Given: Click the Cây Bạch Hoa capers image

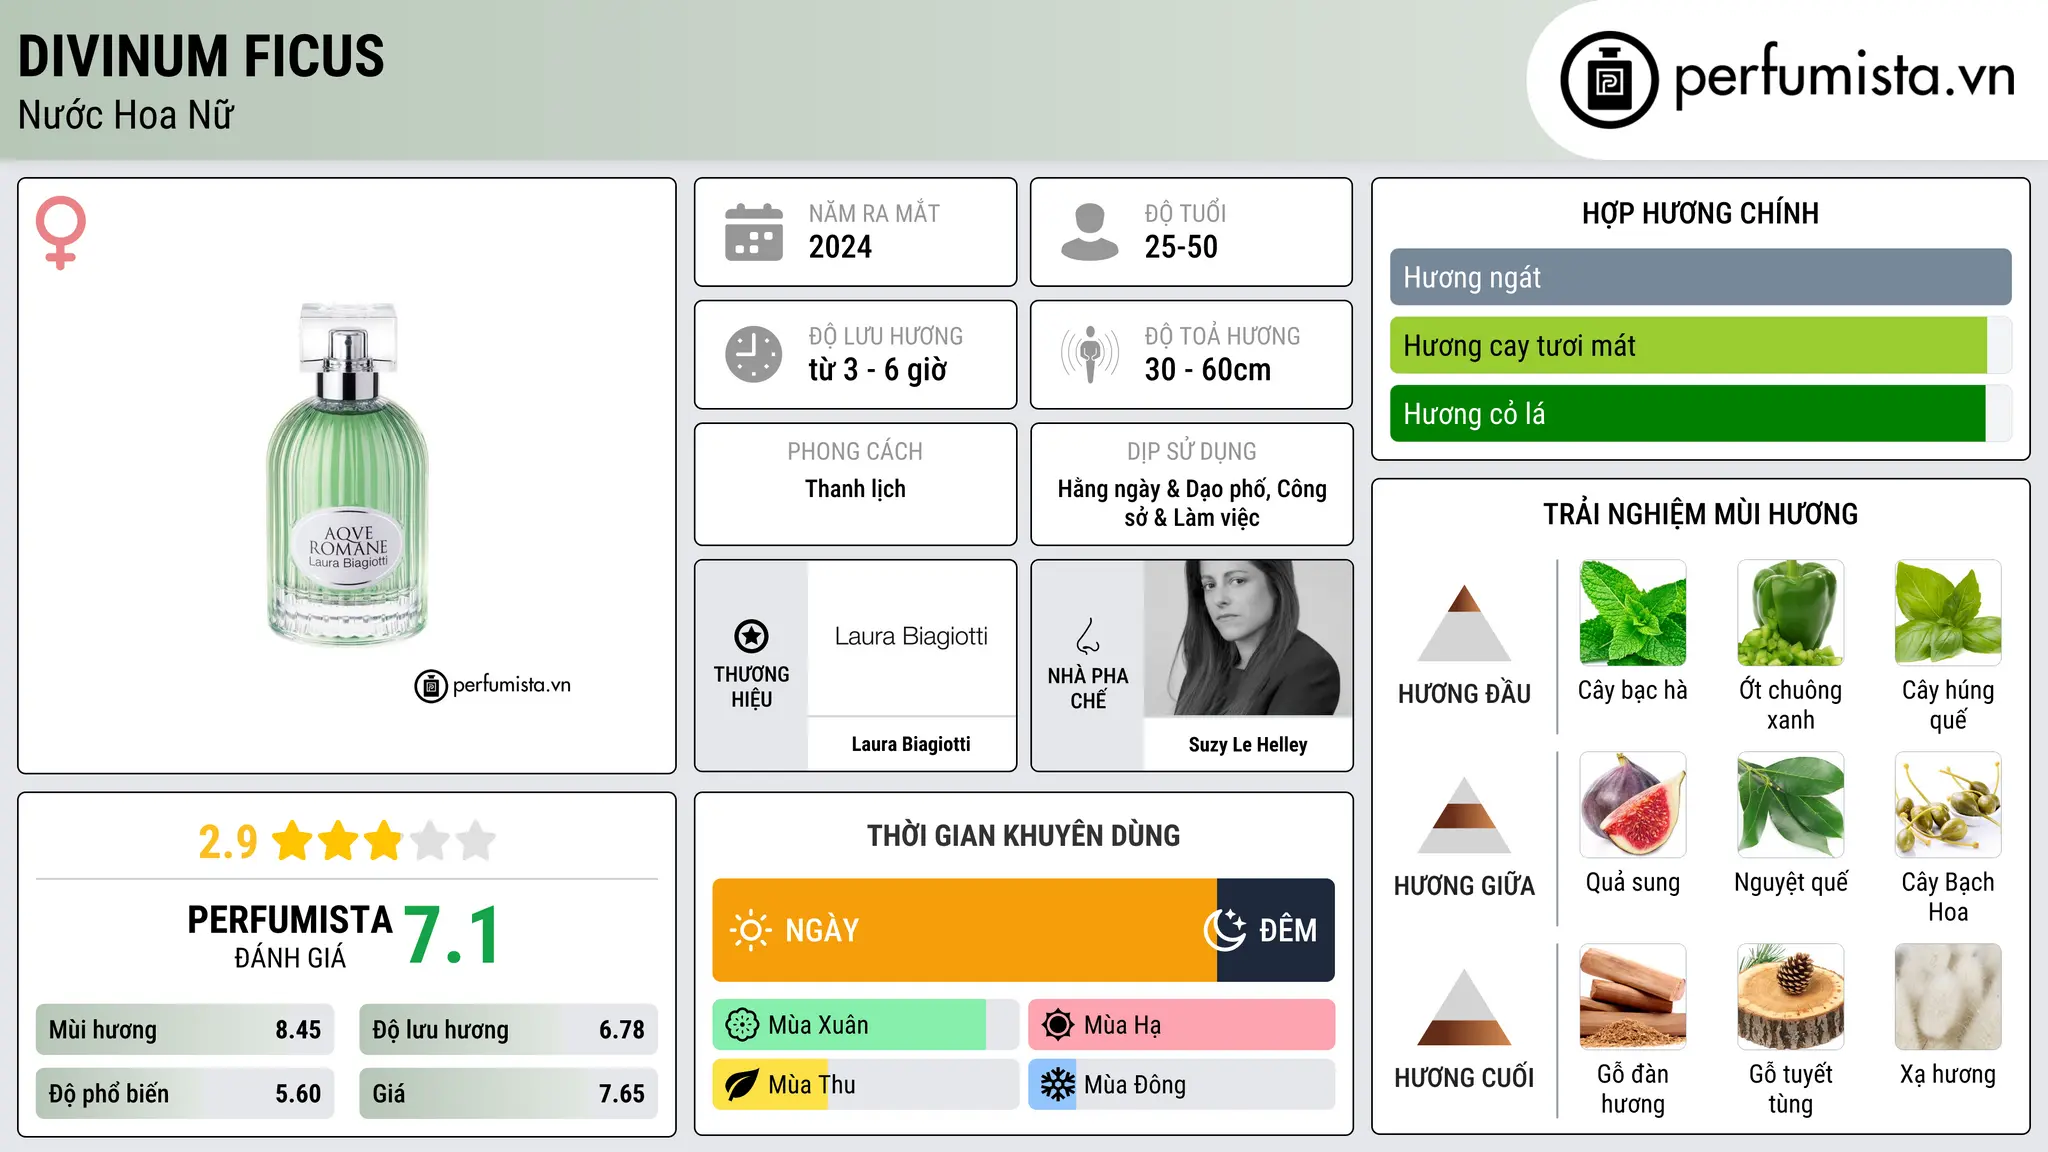Looking at the screenshot, I should pyautogui.click(x=1948, y=805).
